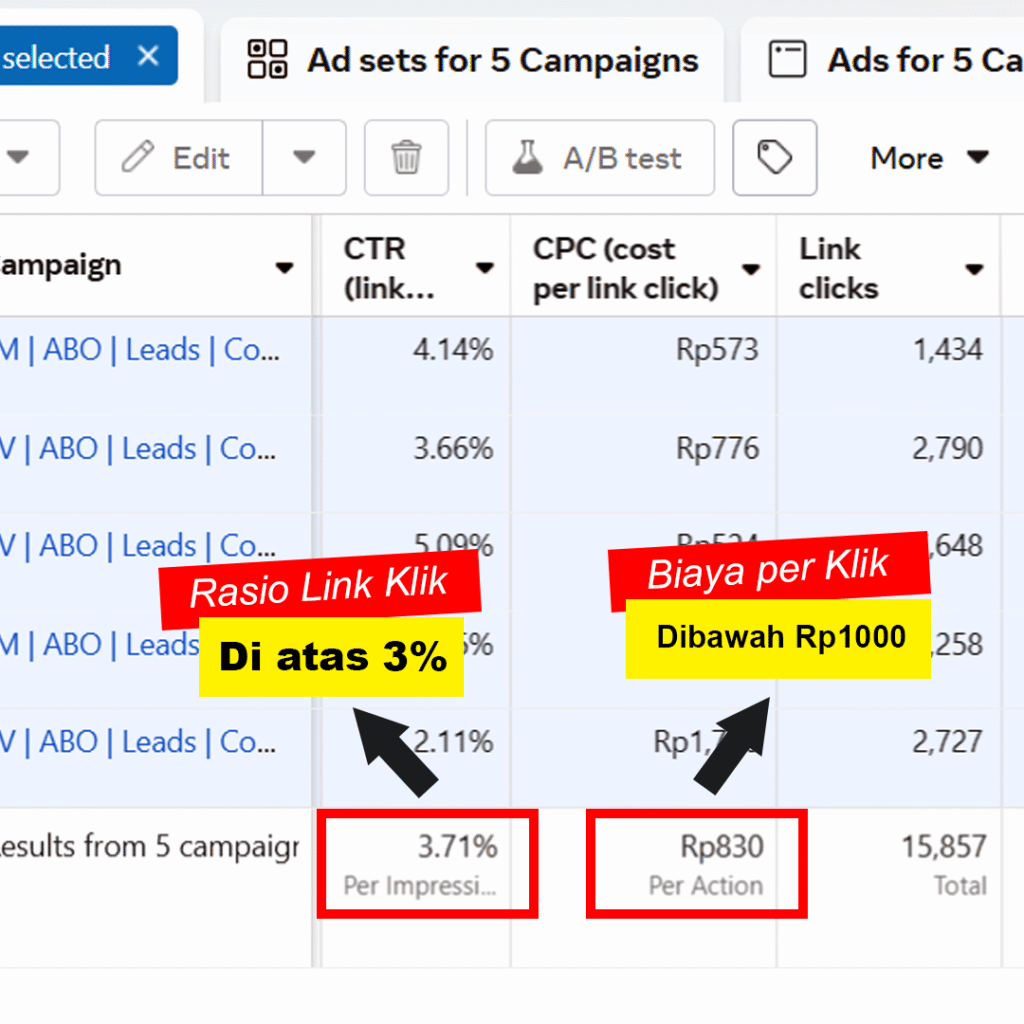This screenshot has width=1024, height=1024.
Task: Open the Link clicks column dropdown arrow
Action: (x=974, y=268)
